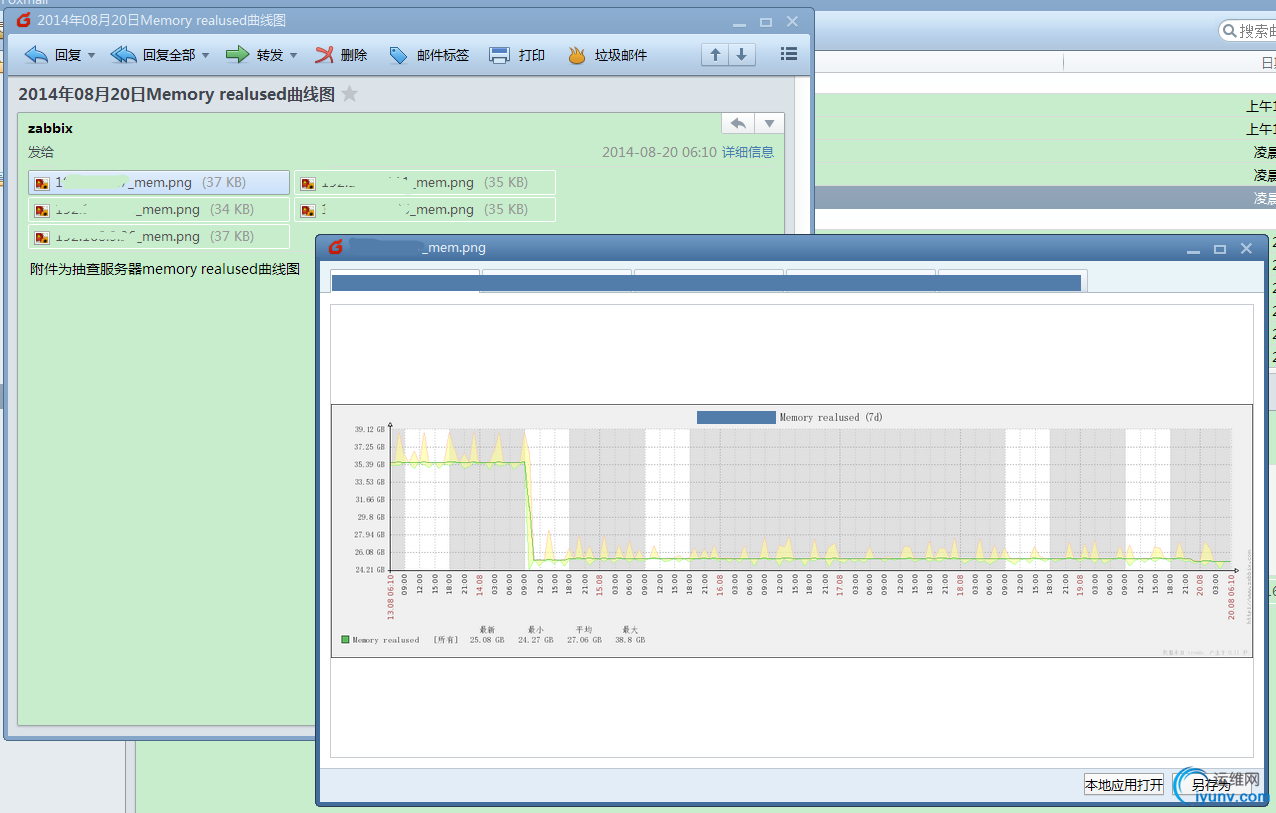This screenshot has width=1276, height=813.
Task: Click the date 2014-08-20 06:10
Action: coord(659,152)
